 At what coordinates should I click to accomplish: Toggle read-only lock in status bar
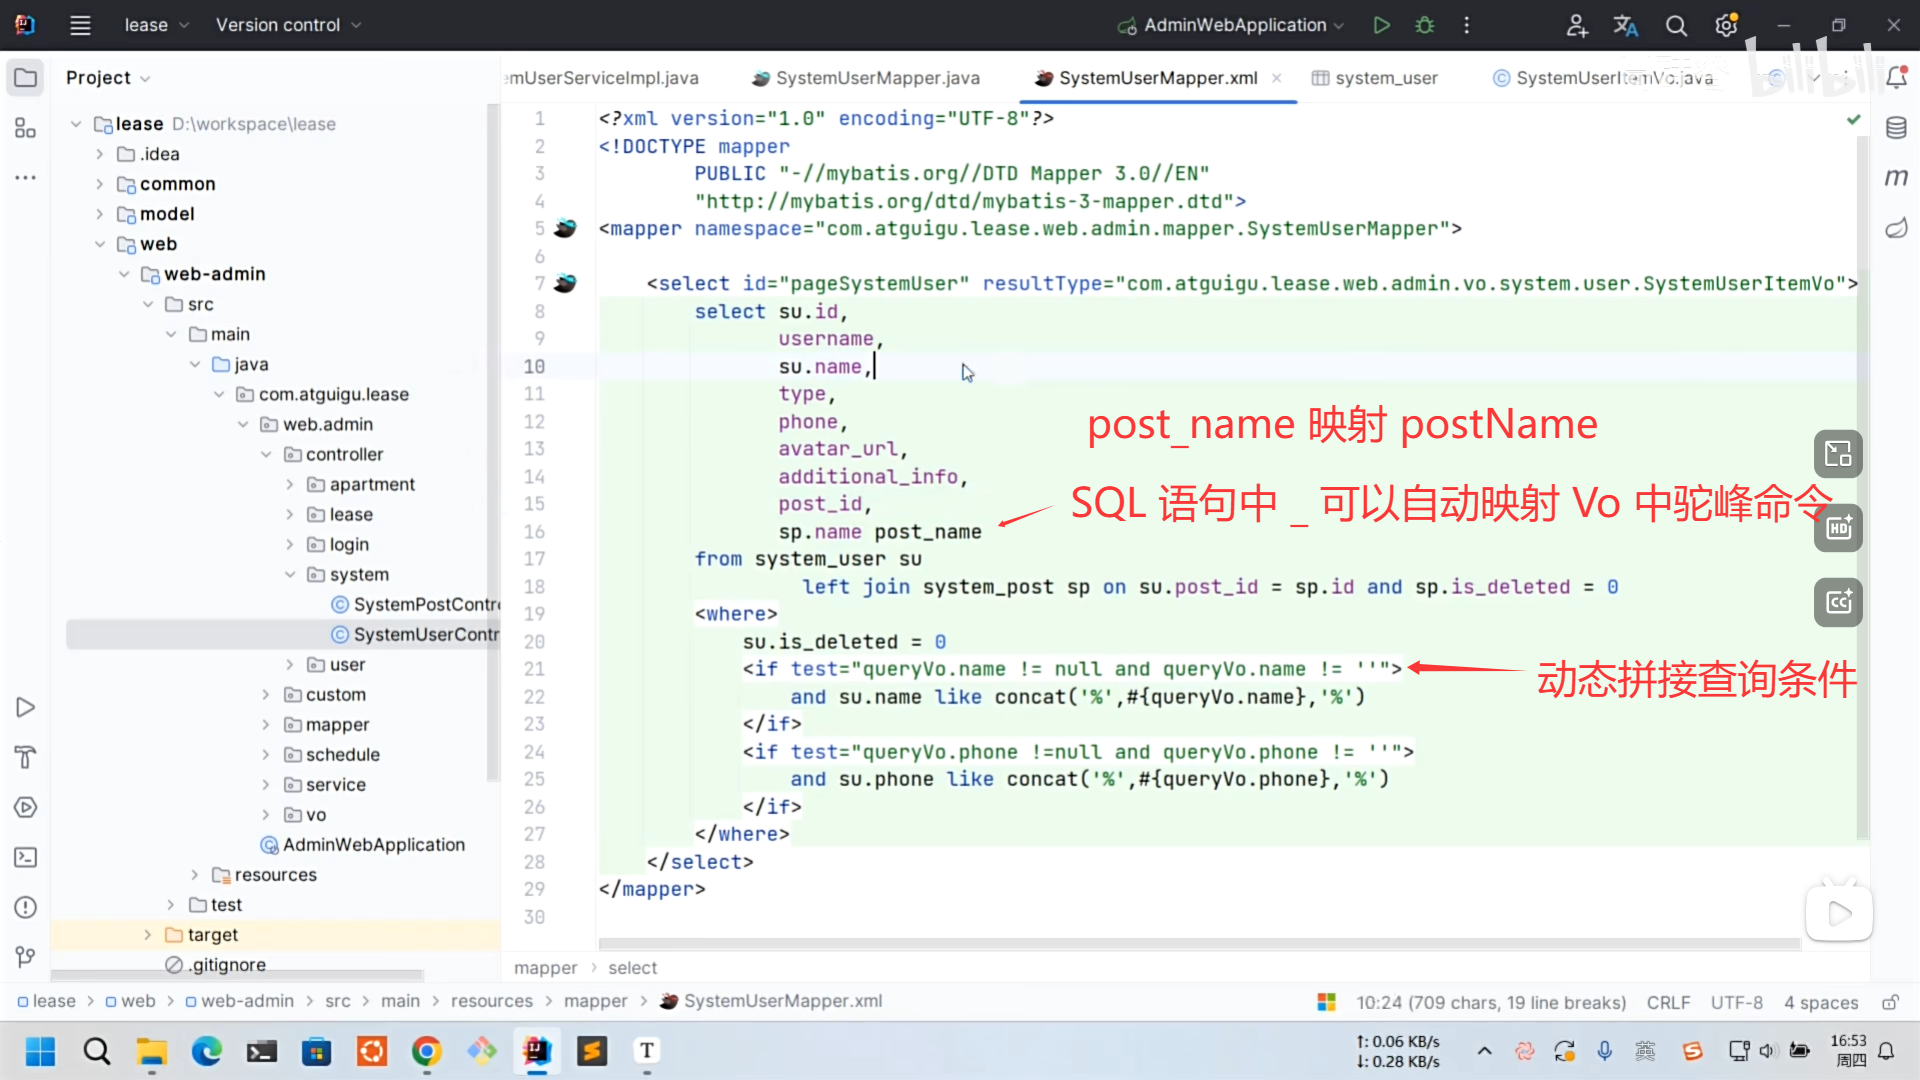coord(1890,1002)
